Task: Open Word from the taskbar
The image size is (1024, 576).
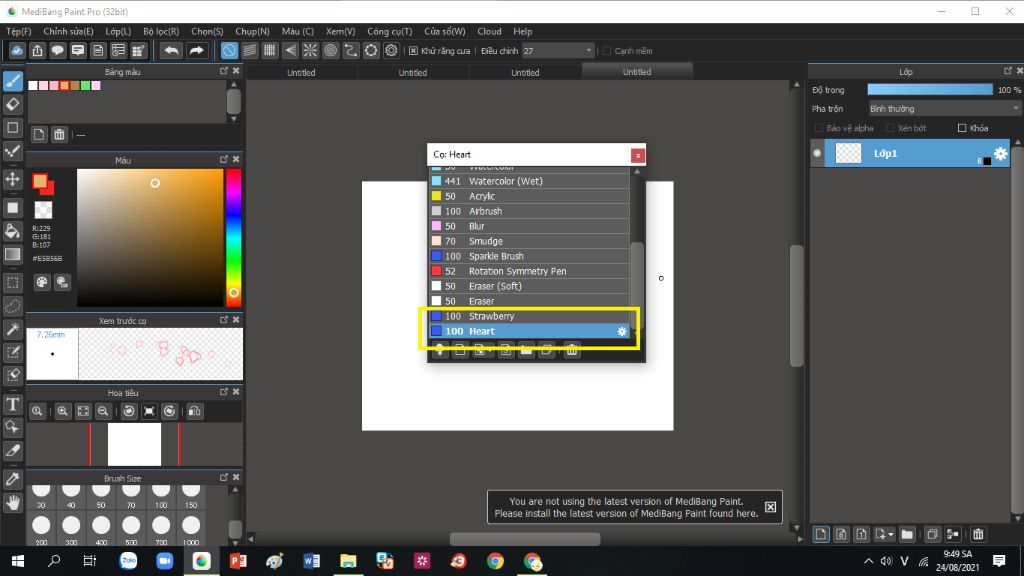Action: pyautogui.click(x=312, y=561)
